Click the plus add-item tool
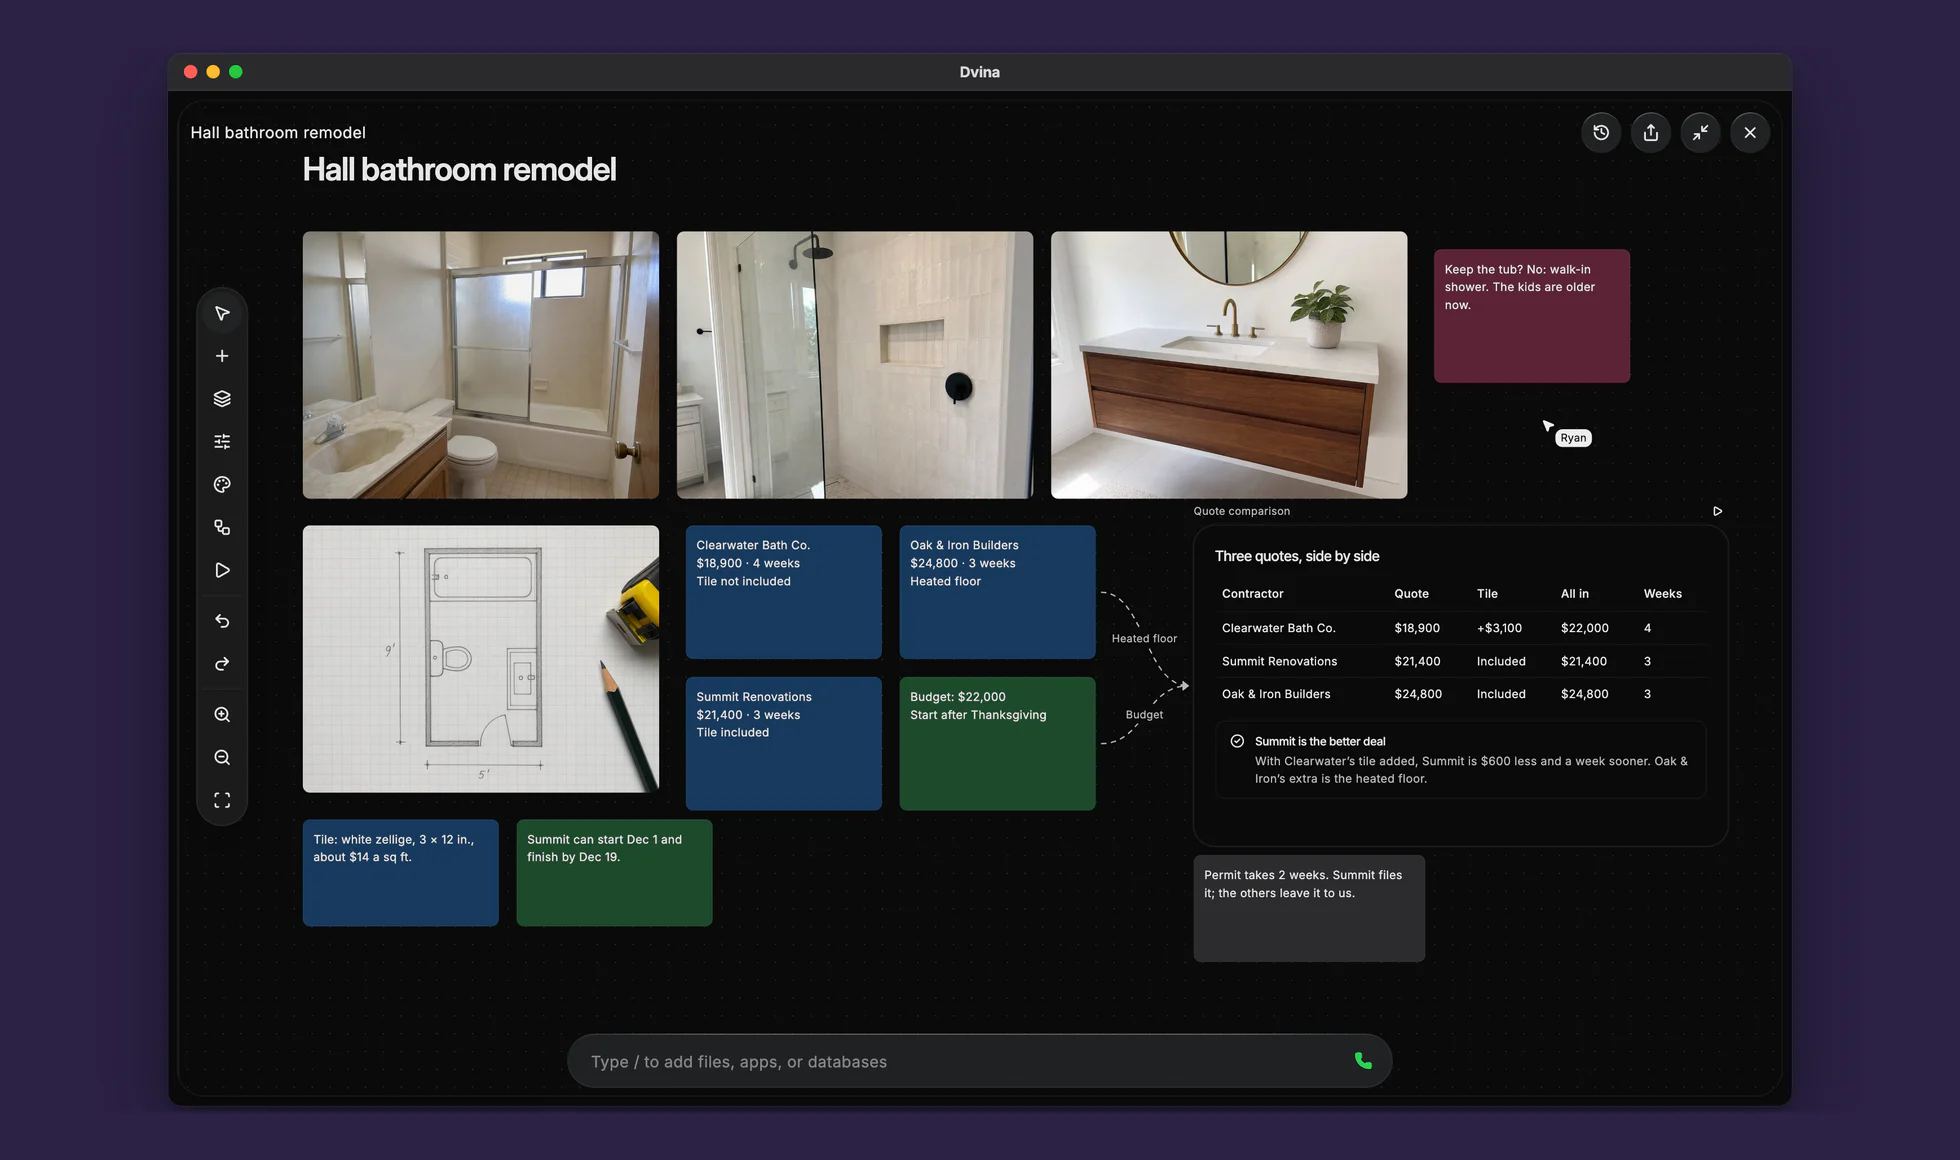Screen dimensions: 1960x1160 (222, 356)
